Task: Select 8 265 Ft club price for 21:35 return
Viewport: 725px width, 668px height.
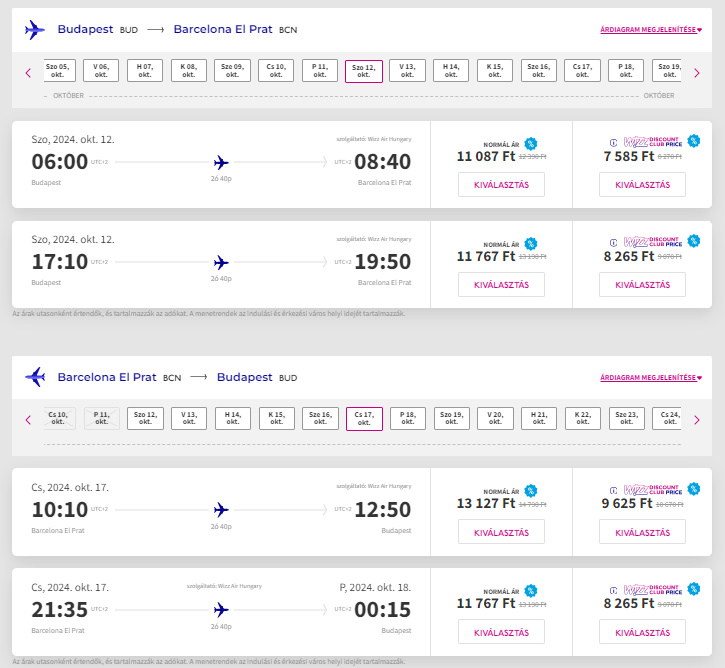Action: 642,632
